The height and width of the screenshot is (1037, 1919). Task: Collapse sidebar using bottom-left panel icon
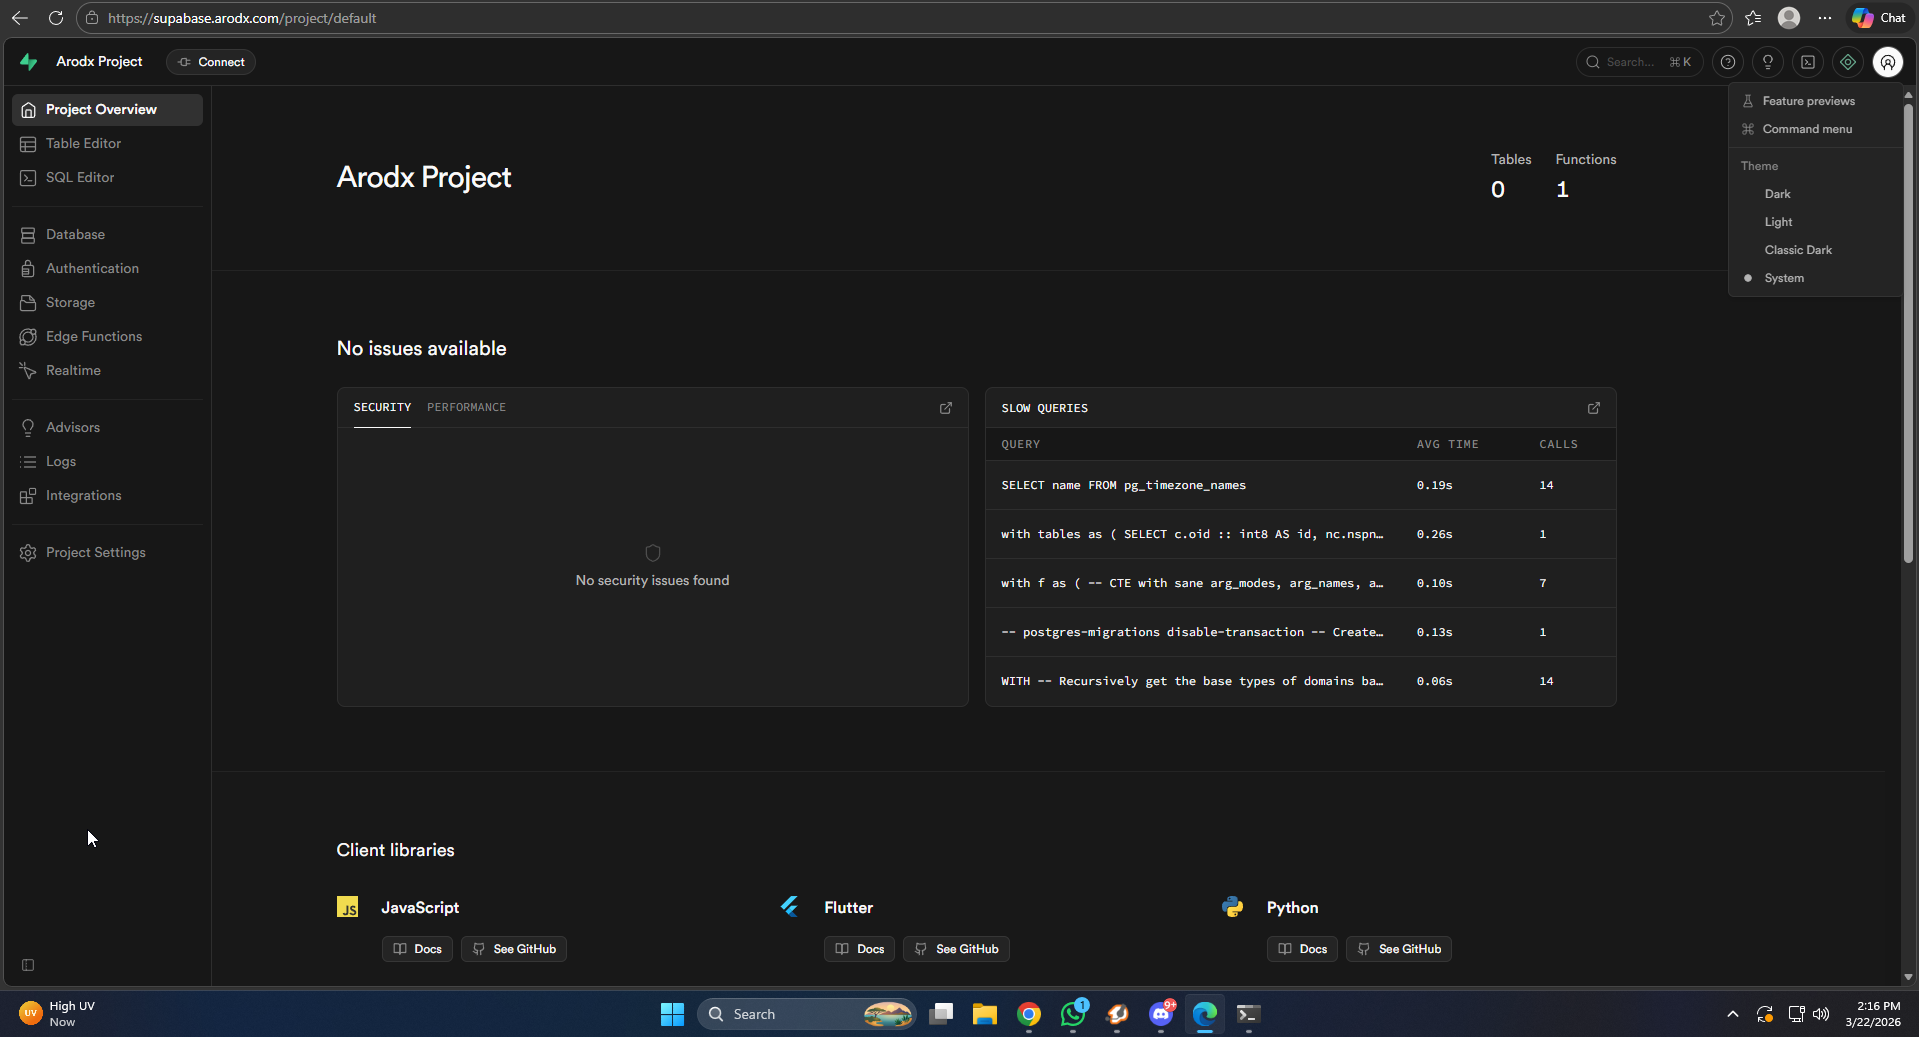pyautogui.click(x=28, y=965)
